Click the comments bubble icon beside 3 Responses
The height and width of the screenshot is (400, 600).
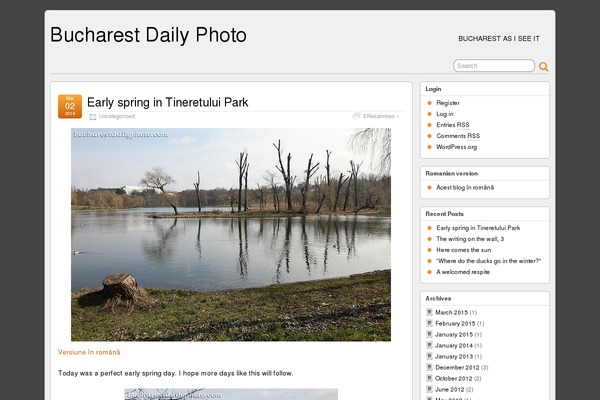point(356,116)
